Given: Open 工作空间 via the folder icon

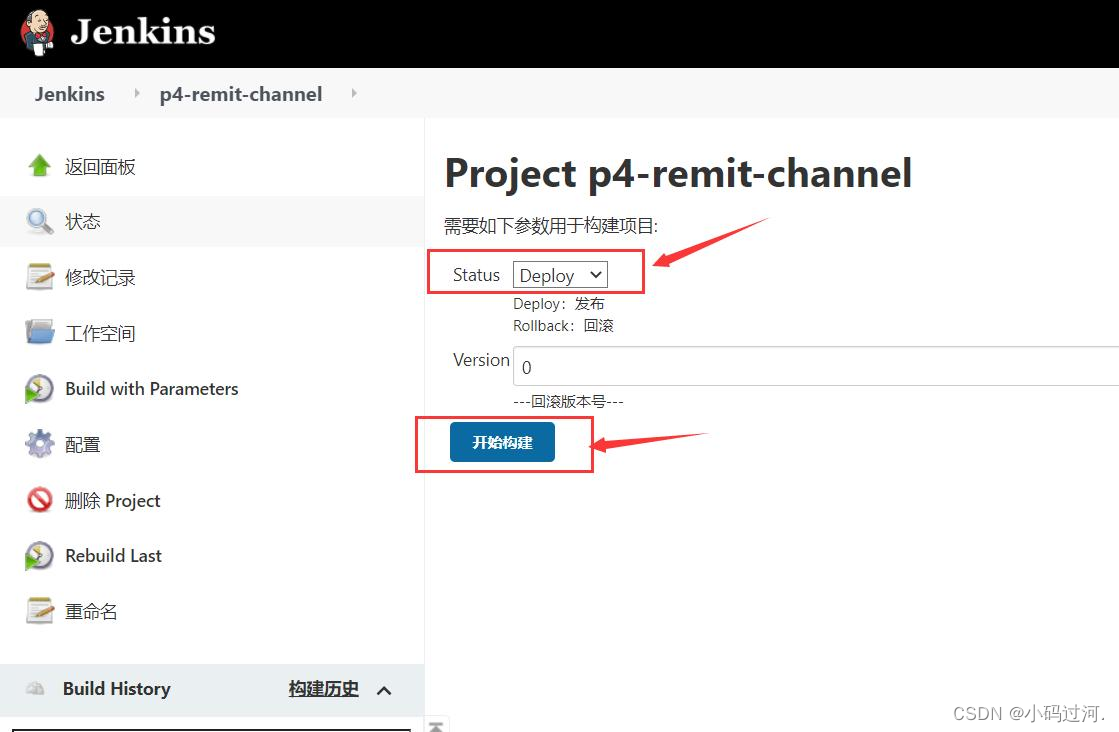Looking at the screenshot, I should pyautogui.click(x=39, y=332).
